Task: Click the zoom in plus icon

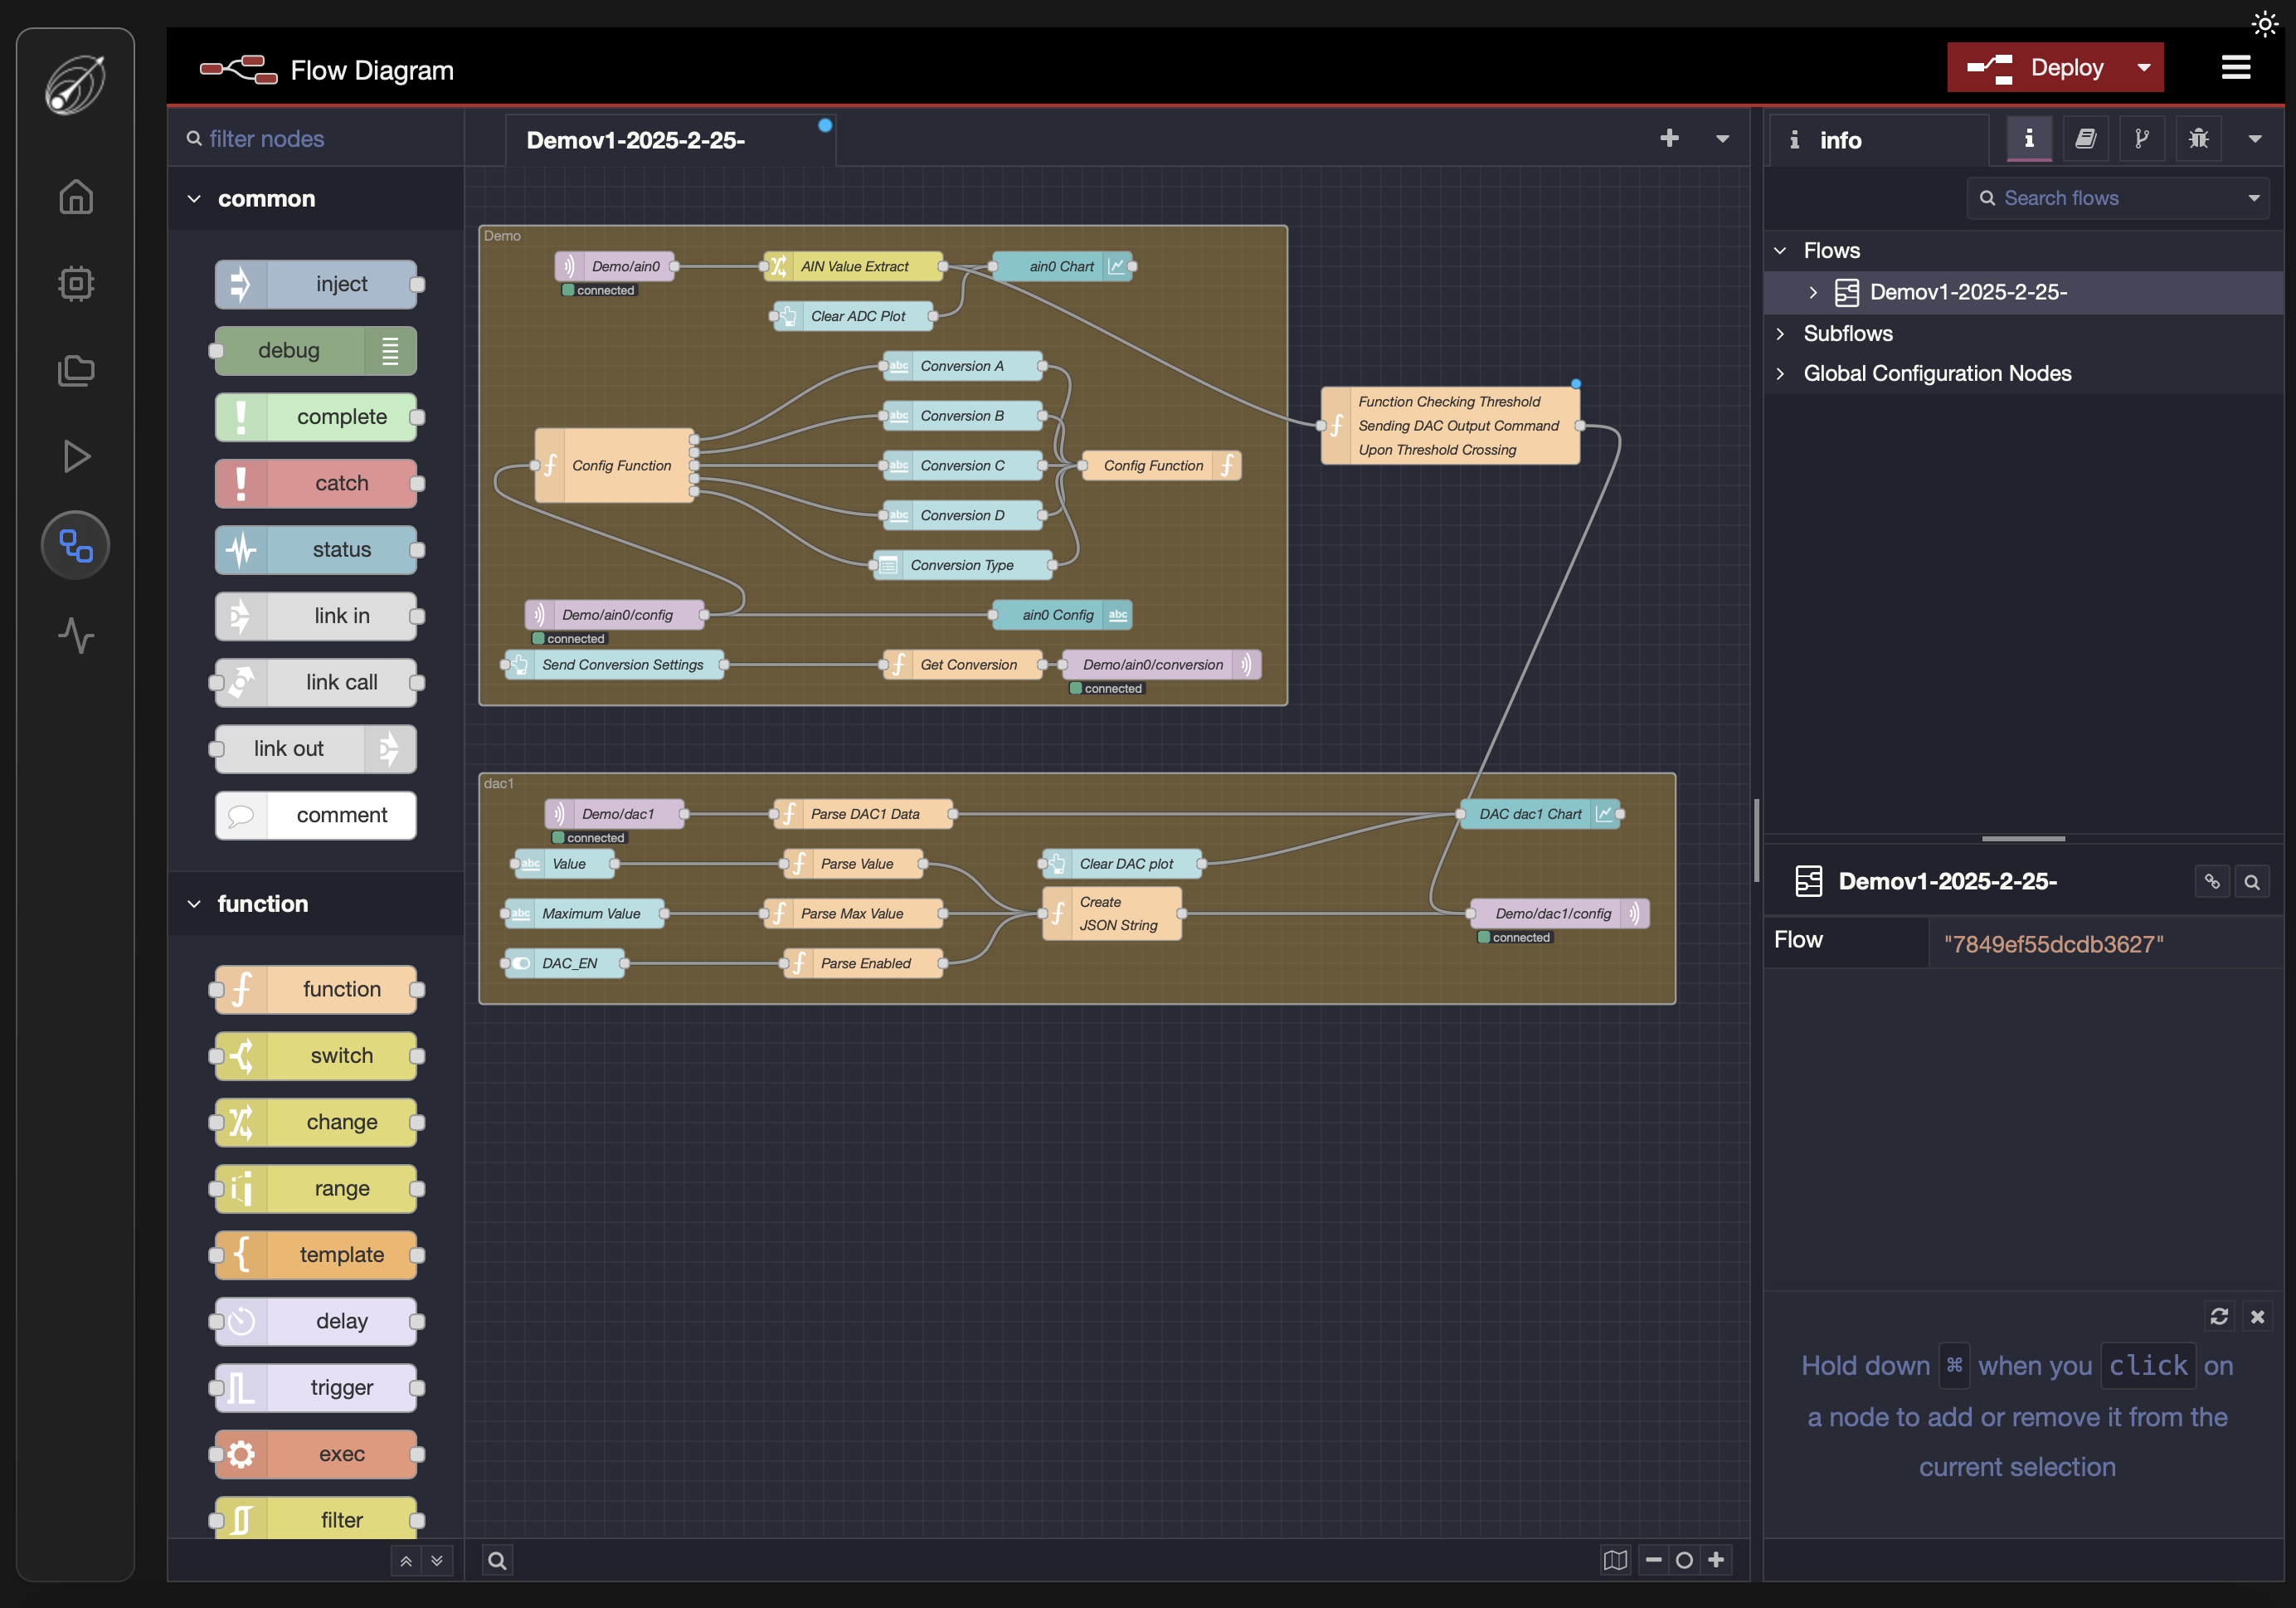Action: (1716, 1559)
